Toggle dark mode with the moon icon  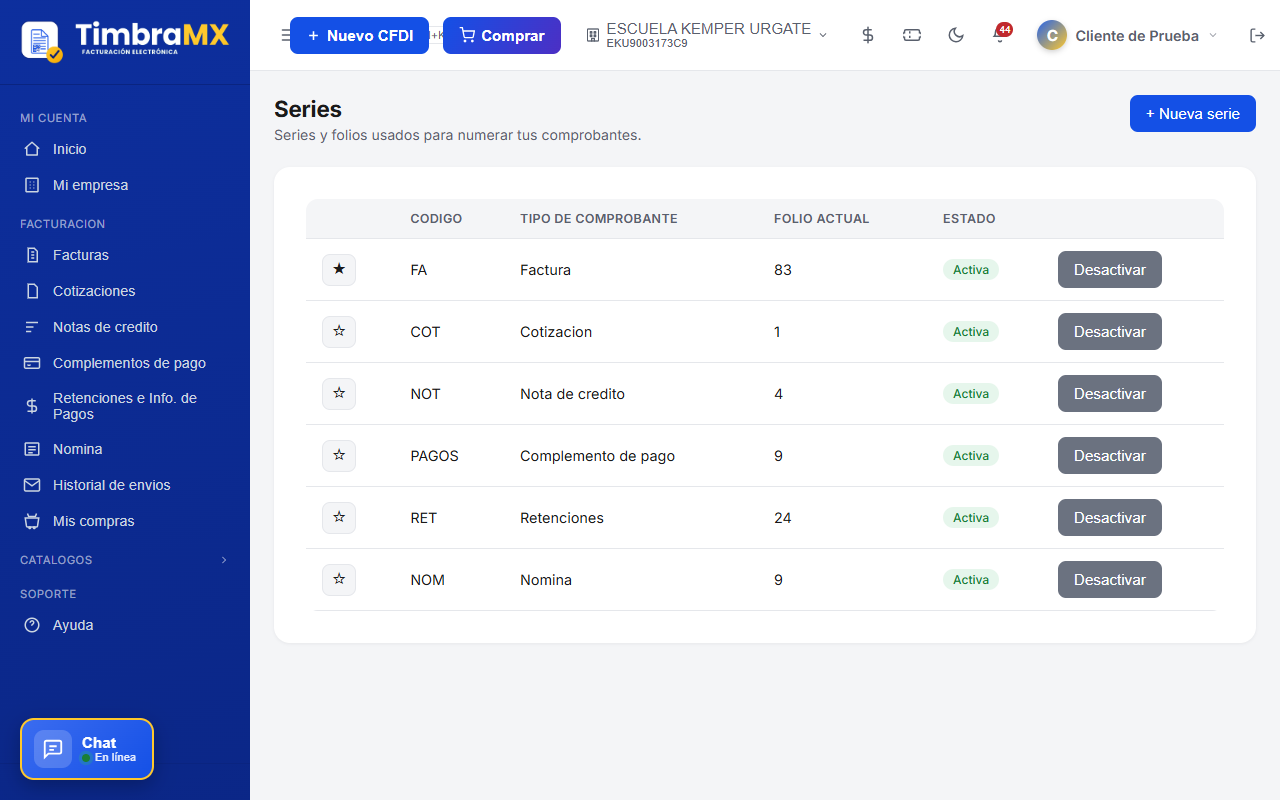click(956, 35)
